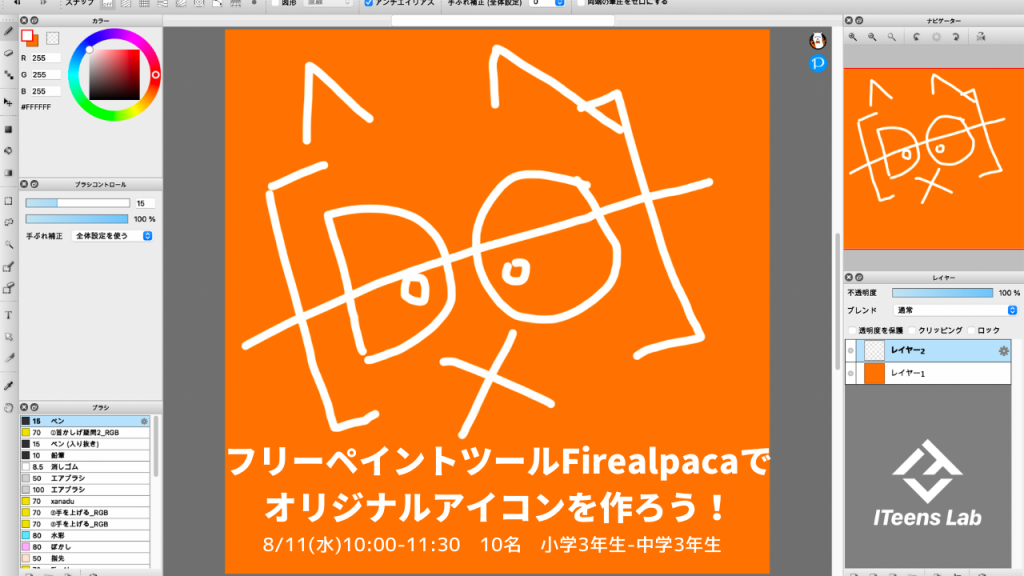Select the Operation (object) tool

point(8,337)
